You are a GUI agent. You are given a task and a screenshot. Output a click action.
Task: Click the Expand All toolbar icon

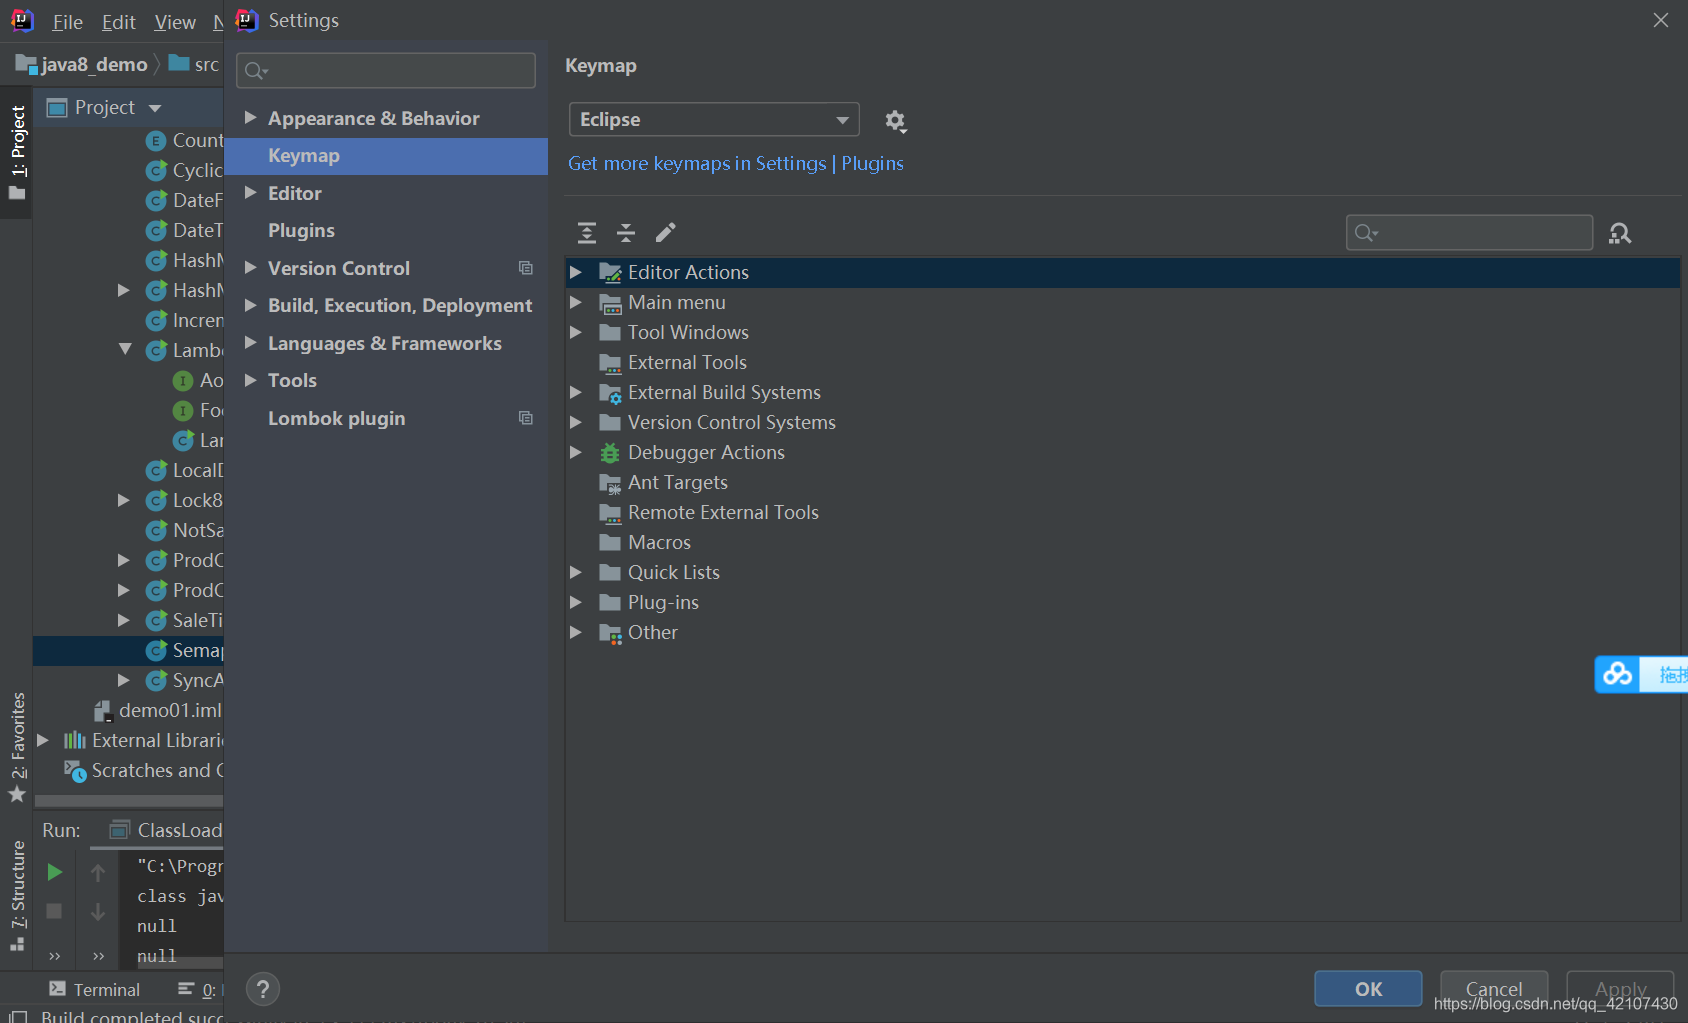pos(587,233)
